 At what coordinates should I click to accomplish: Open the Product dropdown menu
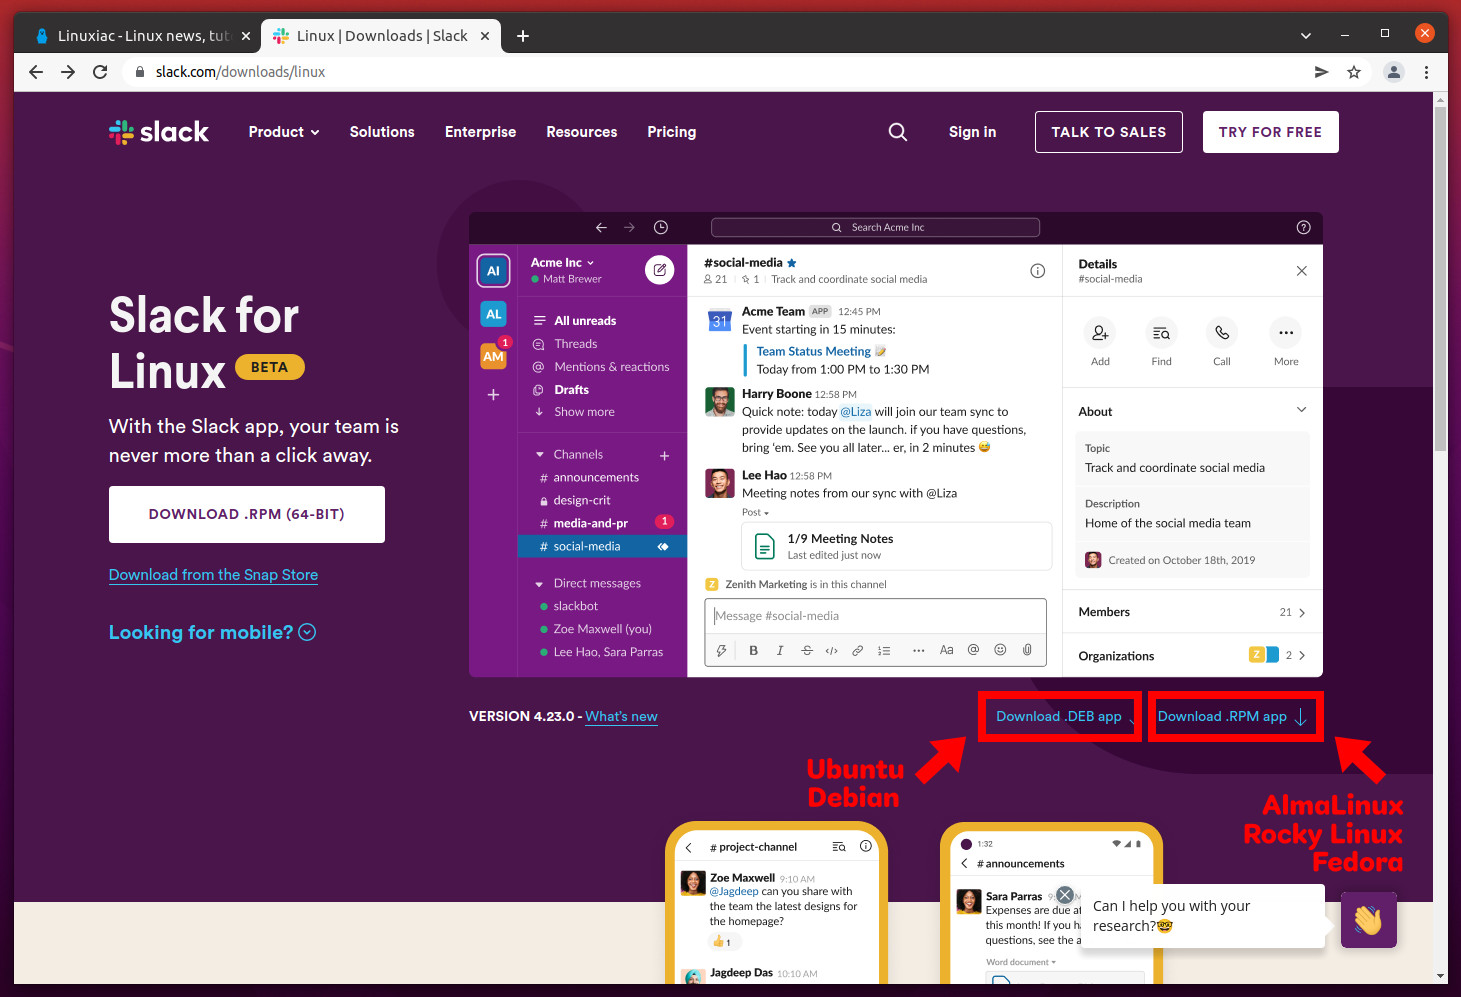coord(284,132)
